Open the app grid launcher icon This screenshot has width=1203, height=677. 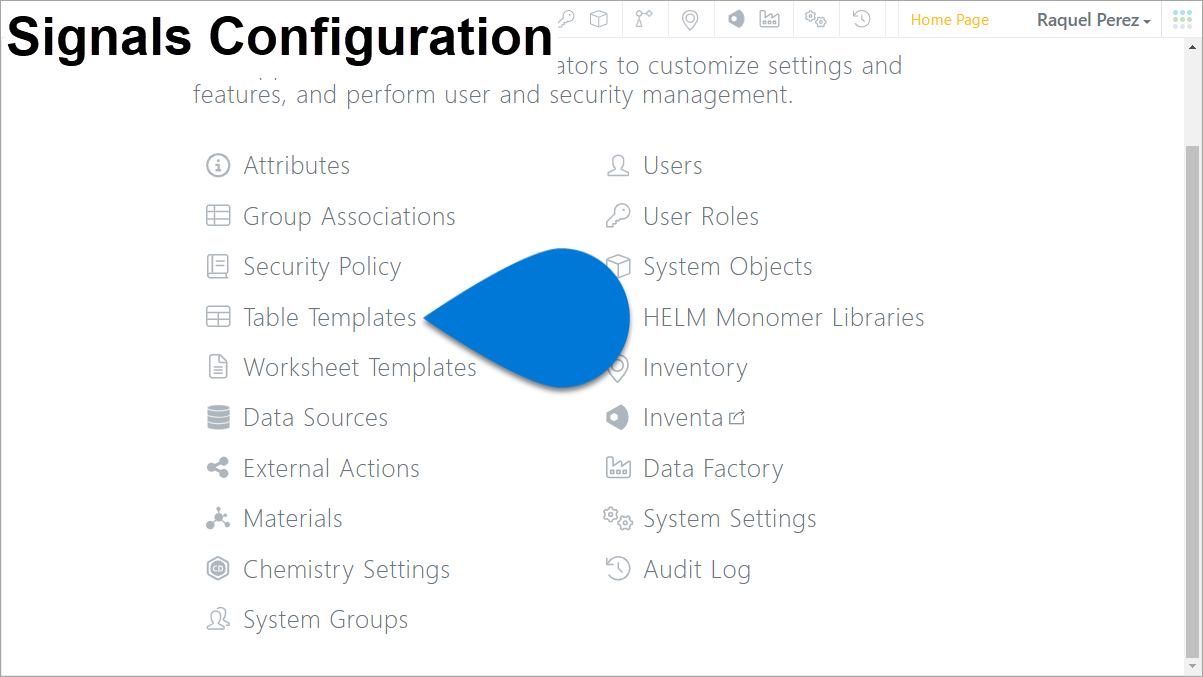pyautogui.click(x=1182, y=19)
